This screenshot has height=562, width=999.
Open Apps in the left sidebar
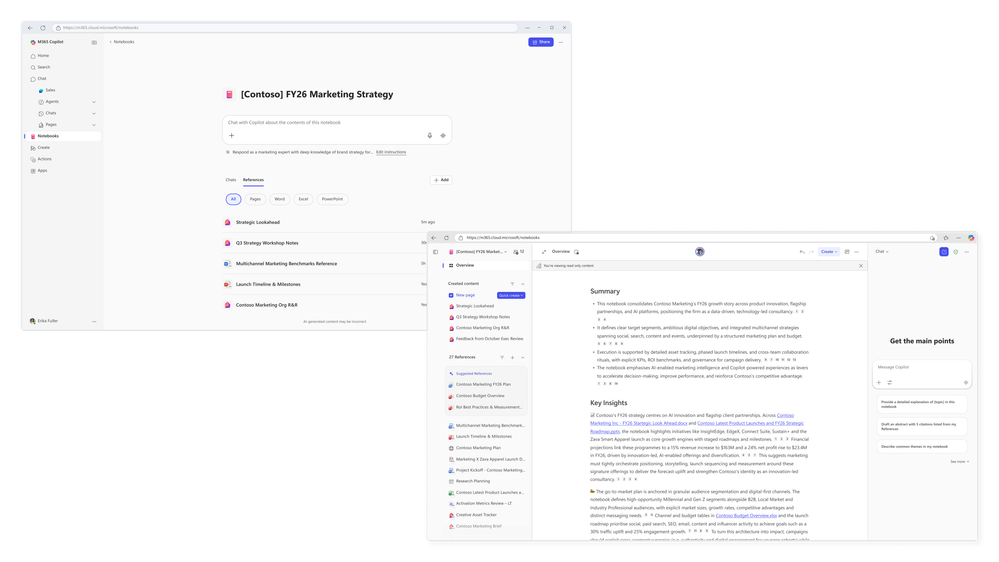(42, 170)
